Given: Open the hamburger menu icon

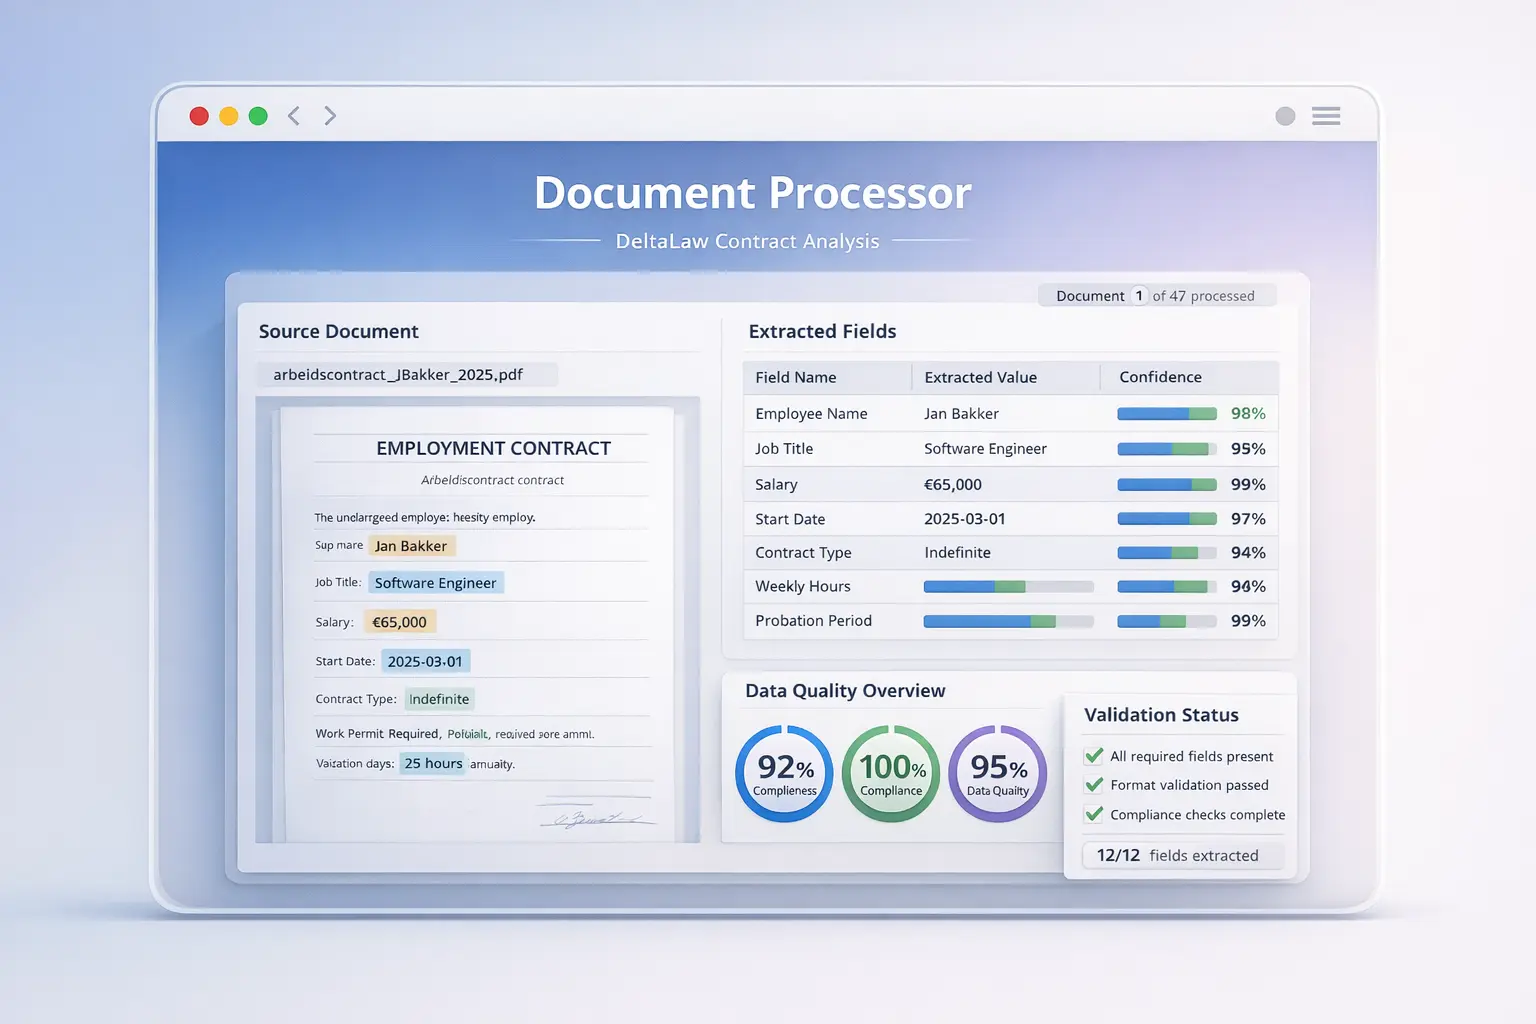Looking at the screenshot, I should pyautogui.click(x=1326, y=116).
